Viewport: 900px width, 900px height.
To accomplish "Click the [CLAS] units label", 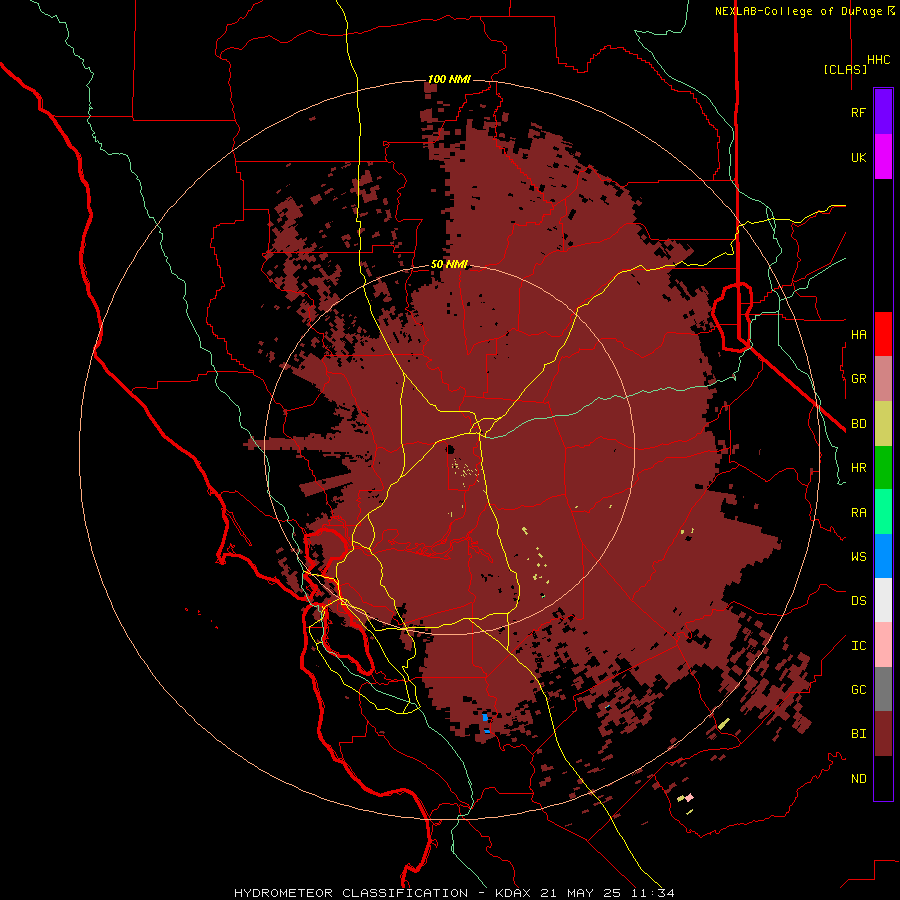I will pyautogui.click(x=845, y=69).
